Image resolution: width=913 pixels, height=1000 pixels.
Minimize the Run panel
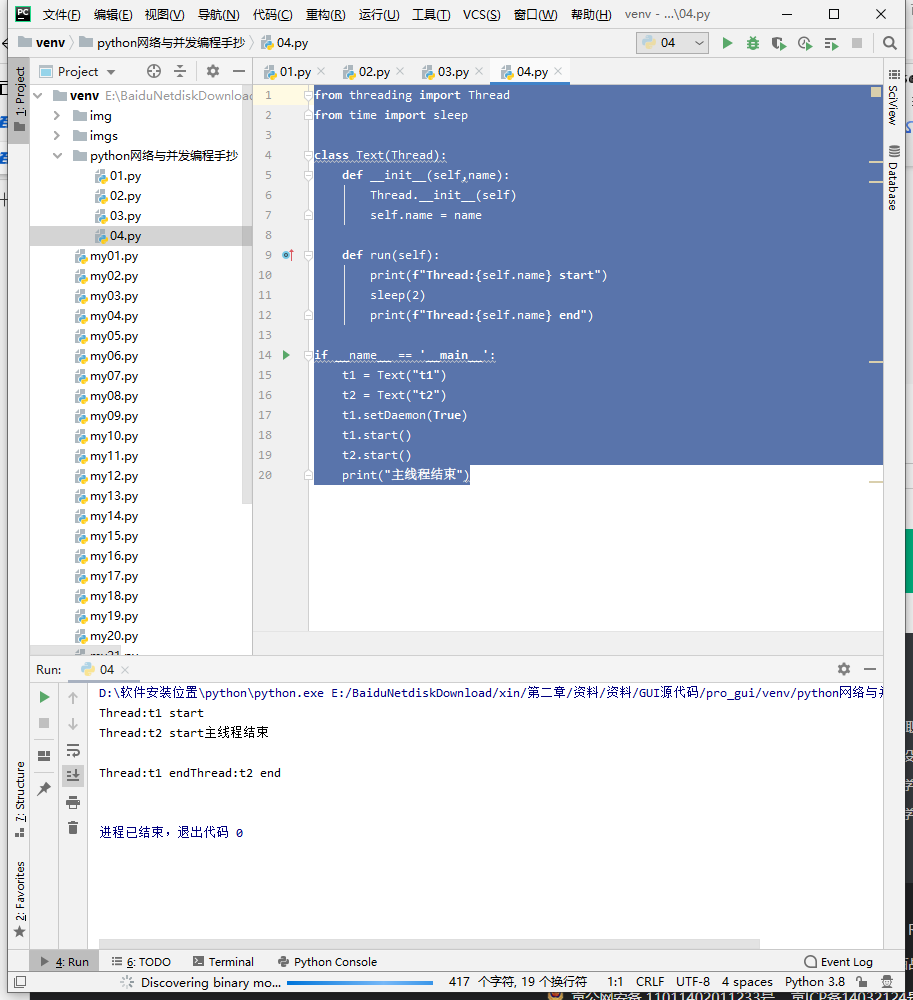870,668
